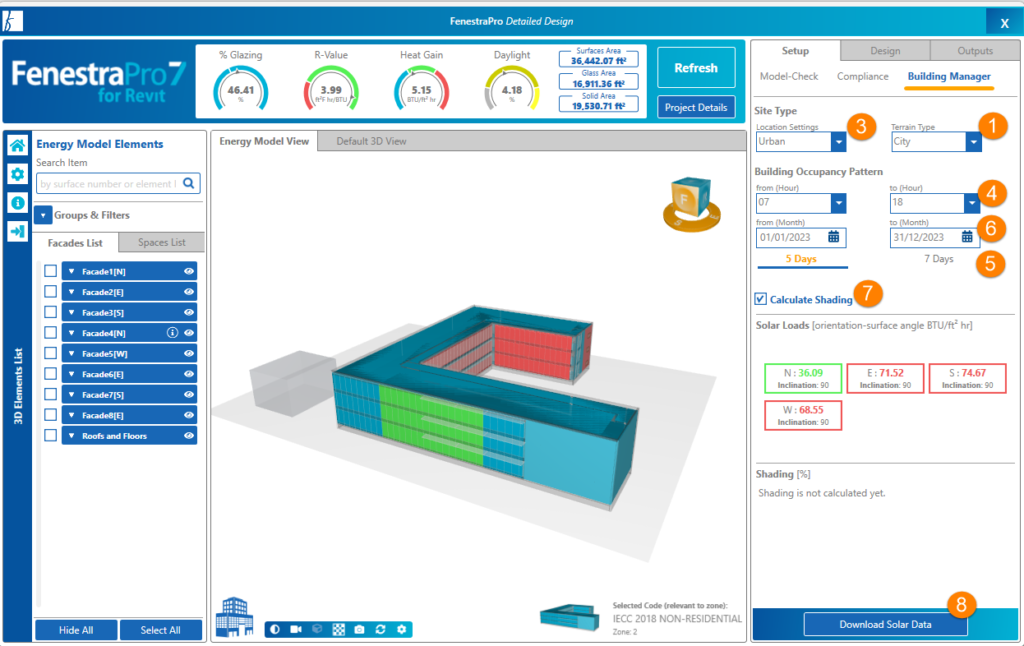Screen dimensions: 1024x646
Task: Open Project Details
Action: click(696, 108)
